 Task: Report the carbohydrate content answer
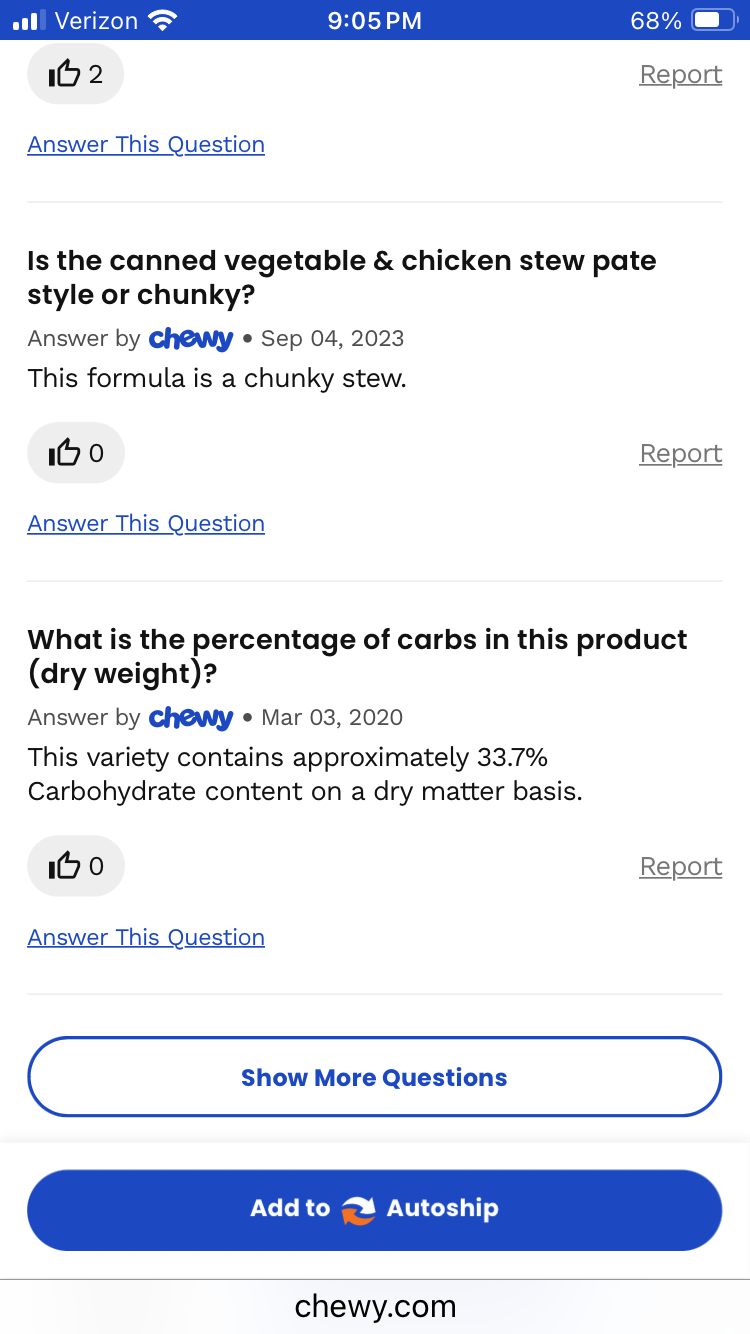coord(680,867)
